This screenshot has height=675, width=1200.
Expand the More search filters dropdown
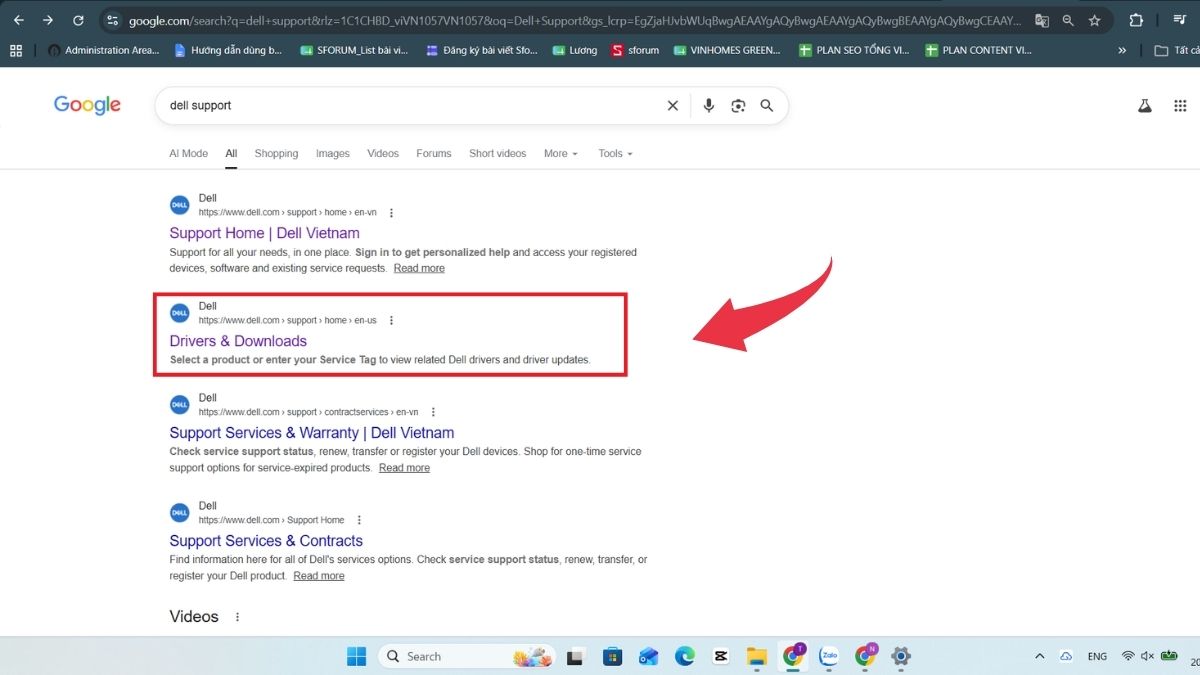coord(561,153)
